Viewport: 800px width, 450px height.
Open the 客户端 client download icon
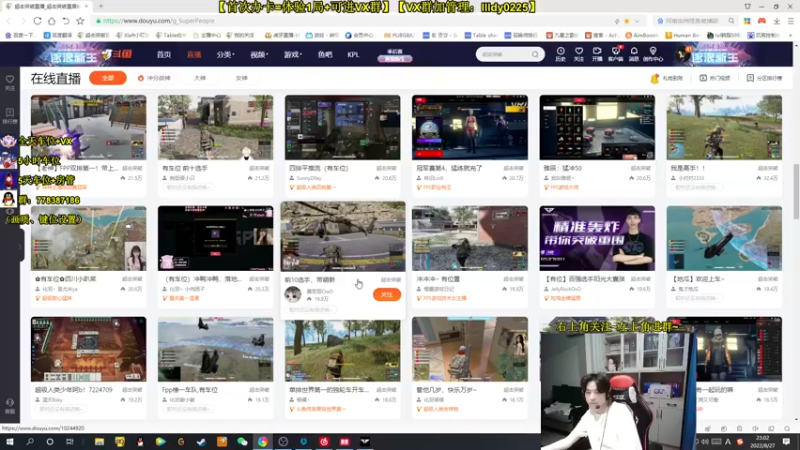point(615,54)
